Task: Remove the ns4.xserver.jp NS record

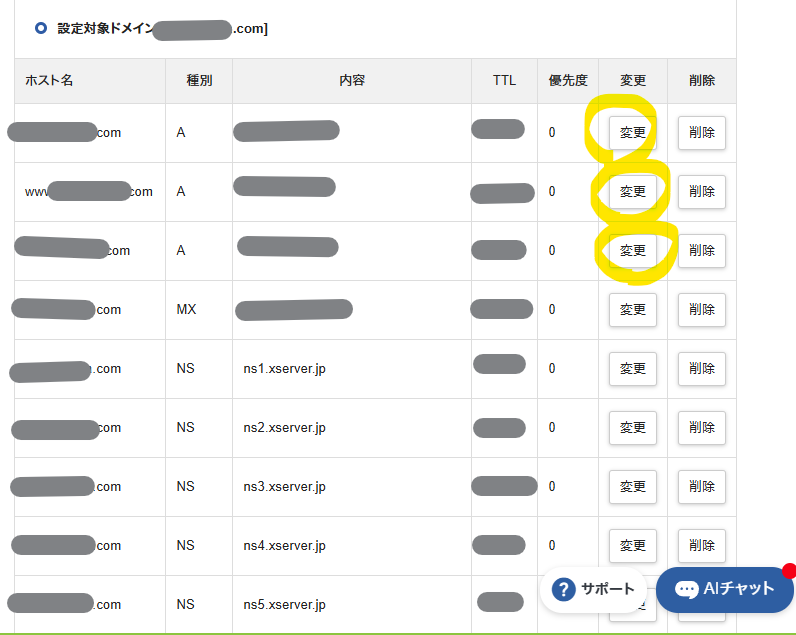Action: pyautogui.click(x=702, y=545)
